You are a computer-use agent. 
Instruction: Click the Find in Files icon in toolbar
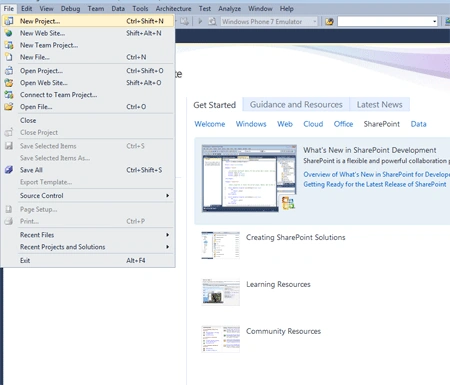(x=329, y=22)
